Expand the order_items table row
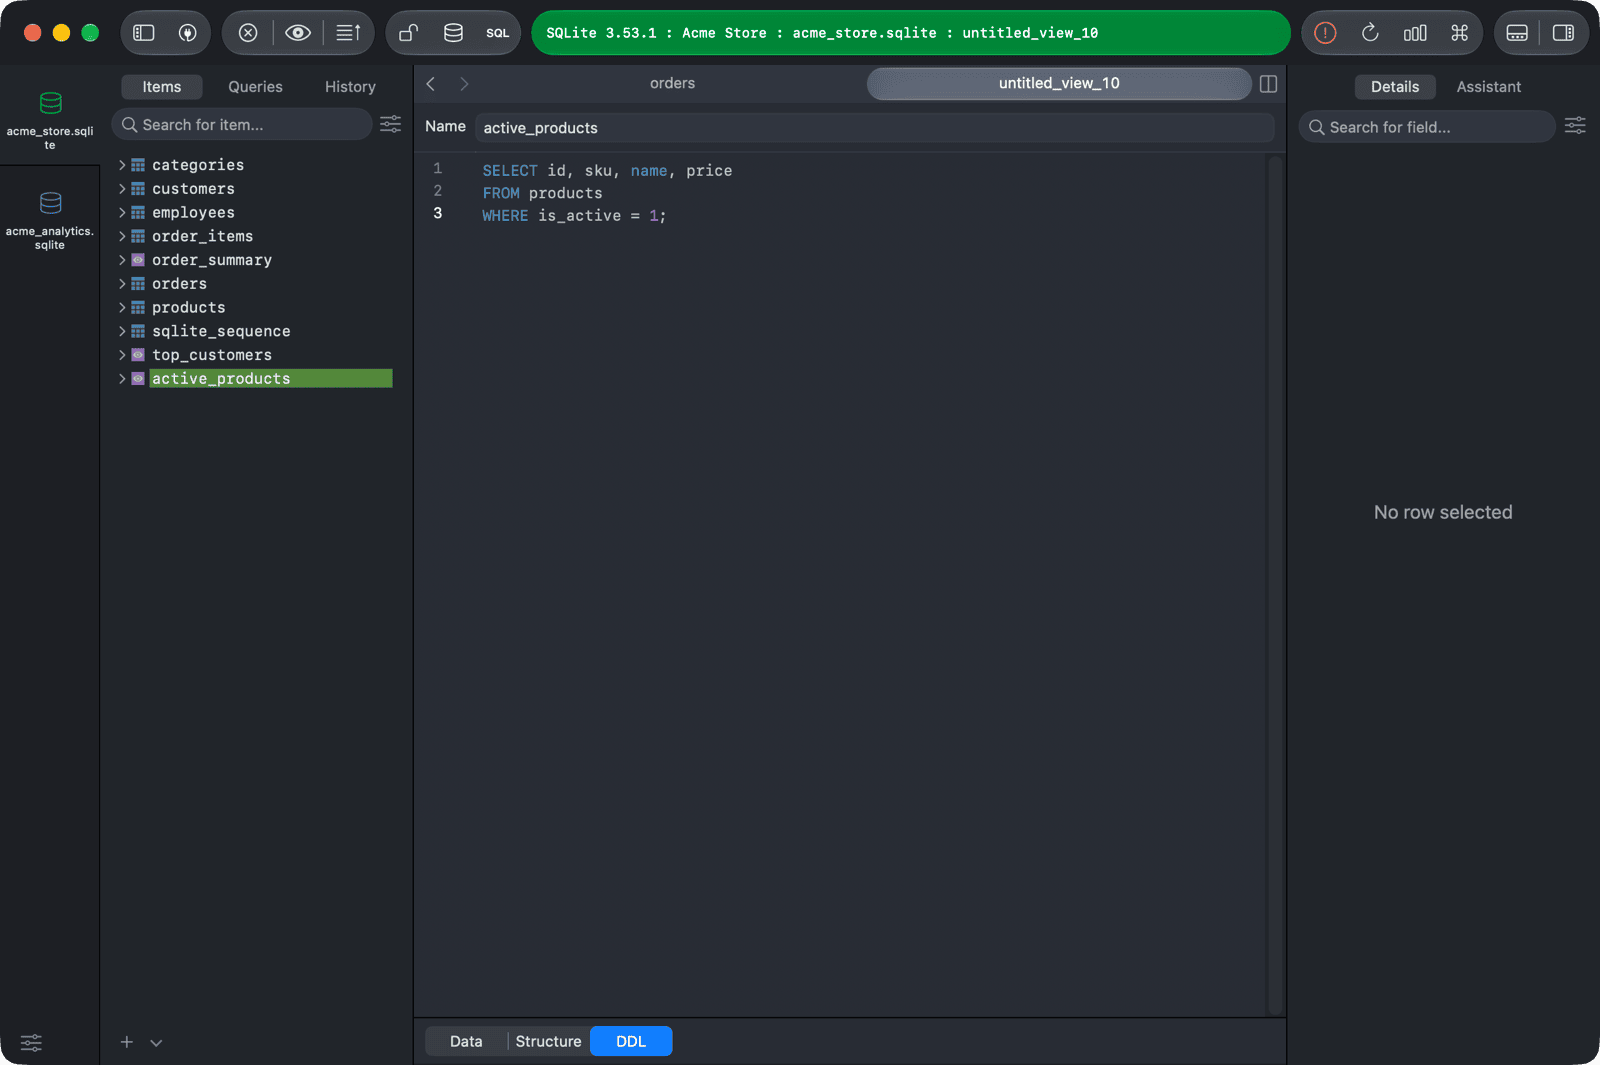This screenshot has height=1065, width=1600. (x=122, y=236)
